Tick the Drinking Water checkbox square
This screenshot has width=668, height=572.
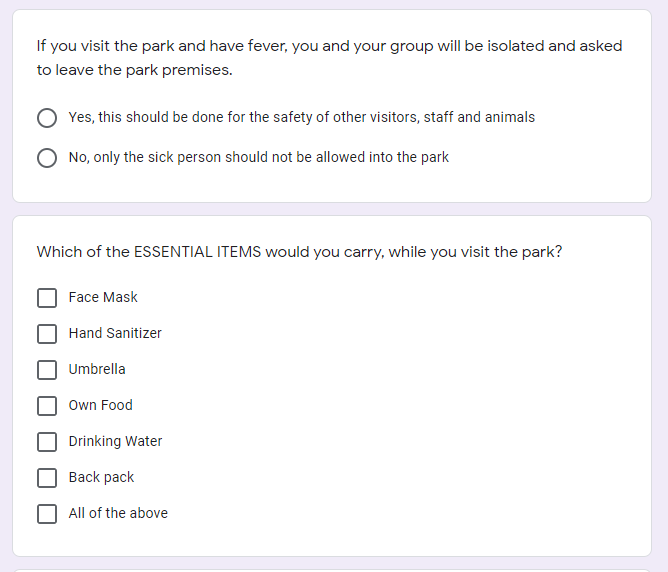click(x=47, y=442)
